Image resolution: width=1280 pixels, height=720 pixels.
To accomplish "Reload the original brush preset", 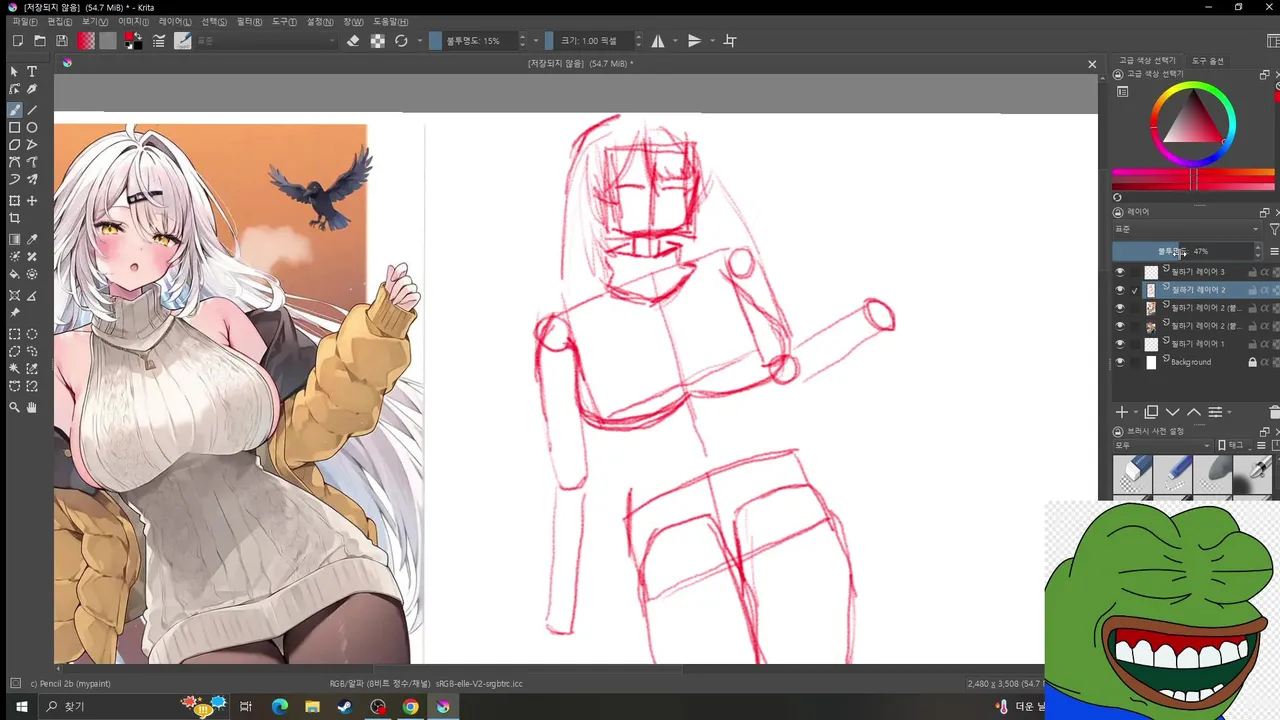I will click(401, 41).
